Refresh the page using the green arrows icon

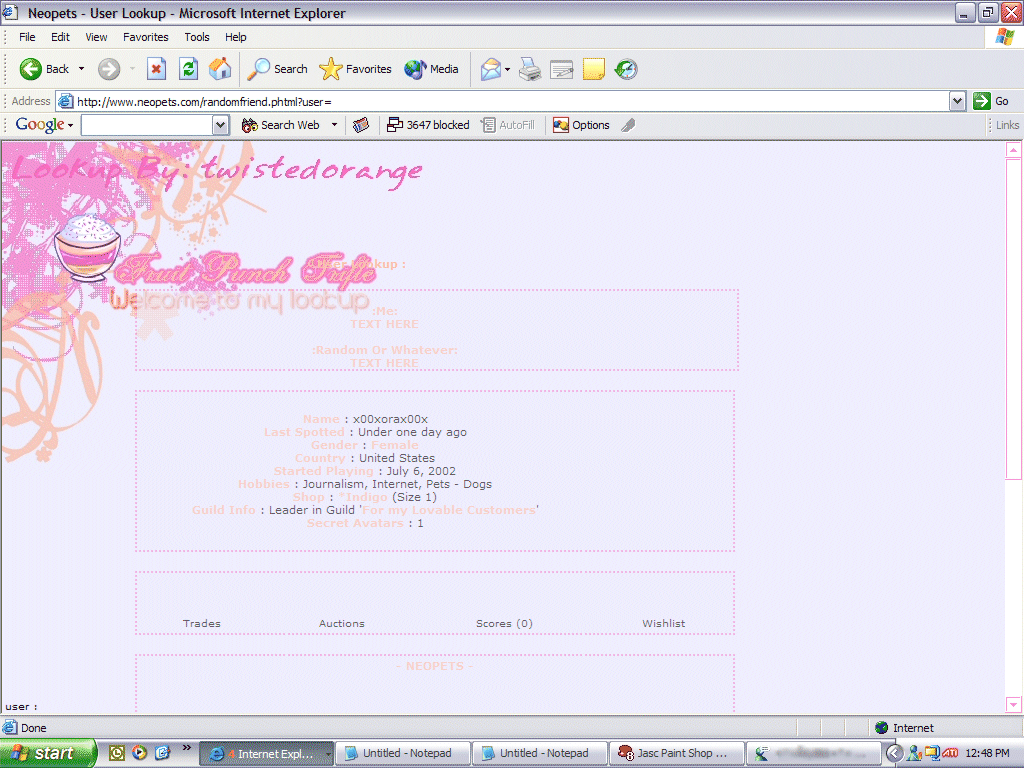[189, 69]
